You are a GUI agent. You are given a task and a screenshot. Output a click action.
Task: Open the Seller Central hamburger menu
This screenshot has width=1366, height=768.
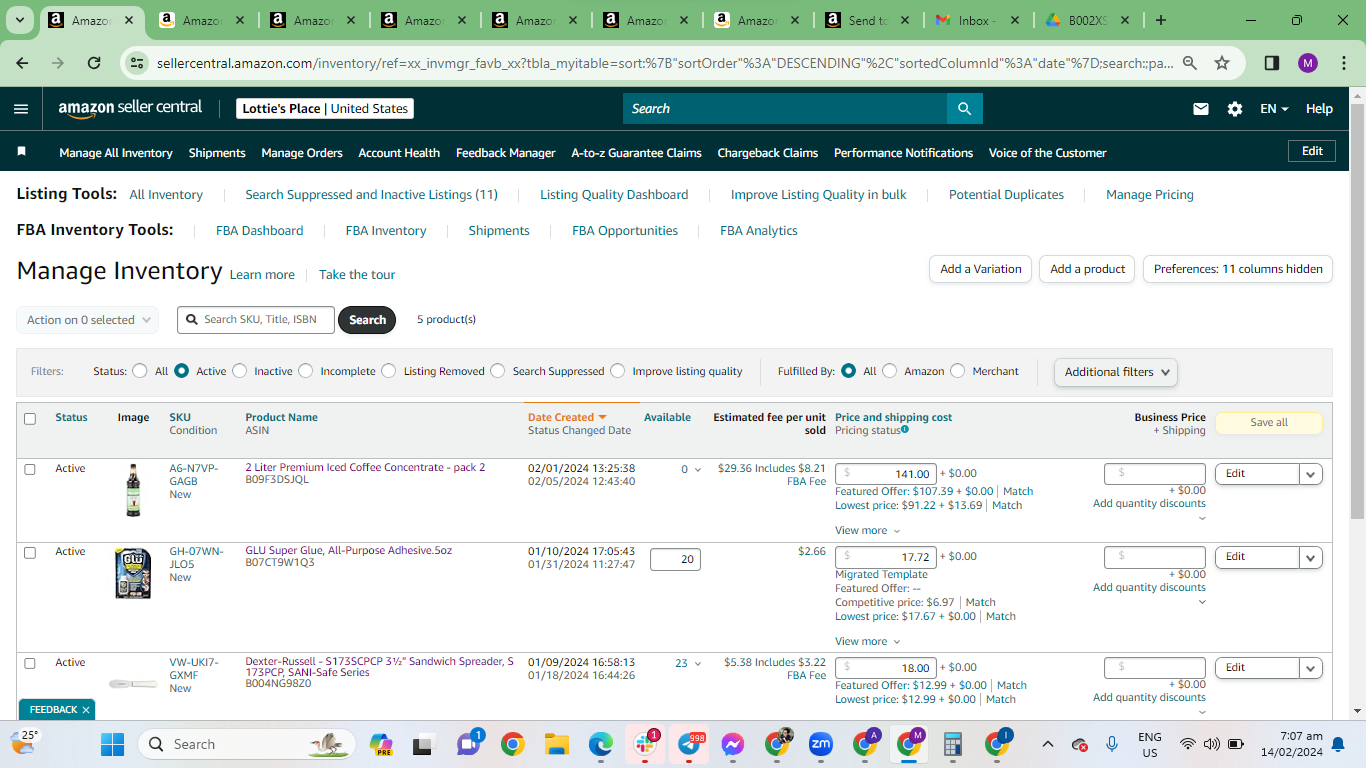(21, 109)
